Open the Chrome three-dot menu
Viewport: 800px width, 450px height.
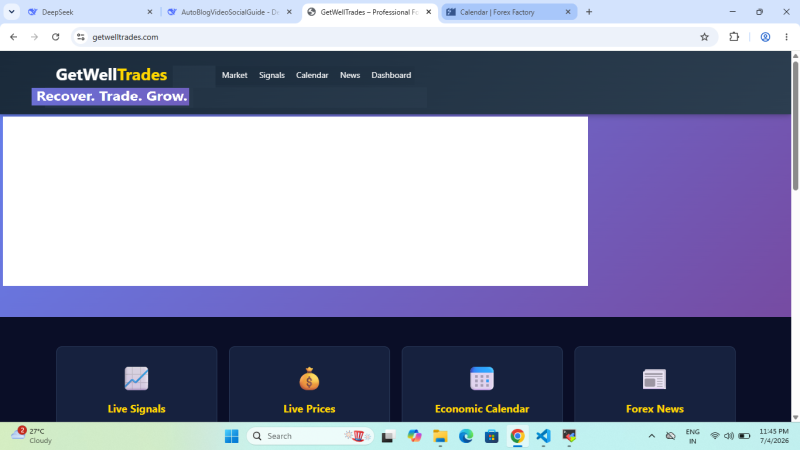(786, 37)
